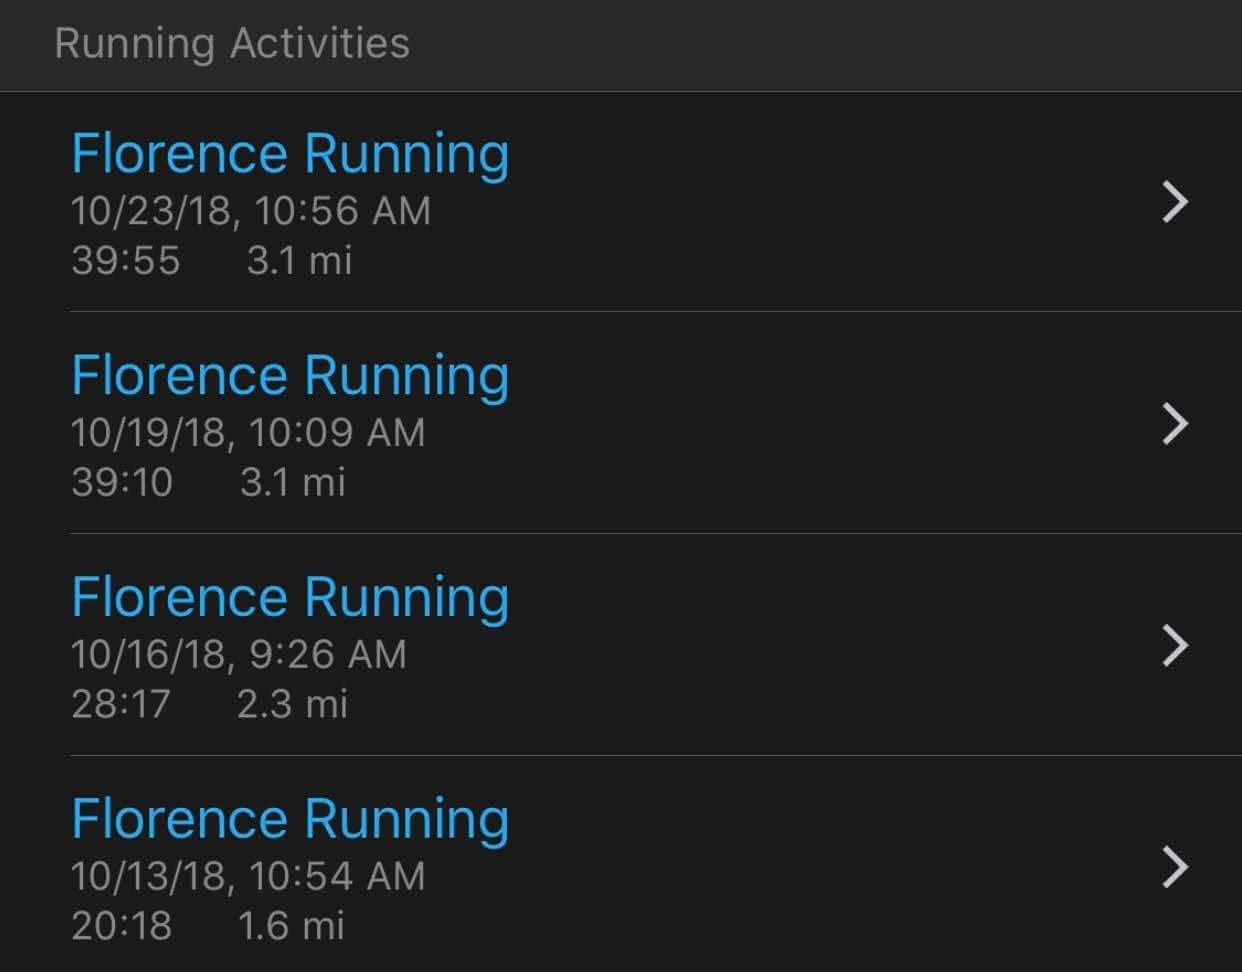1242x972 pixels.
Task: Click the date line 10/23/18, 10:56 AM
Action: coord(251,211)
